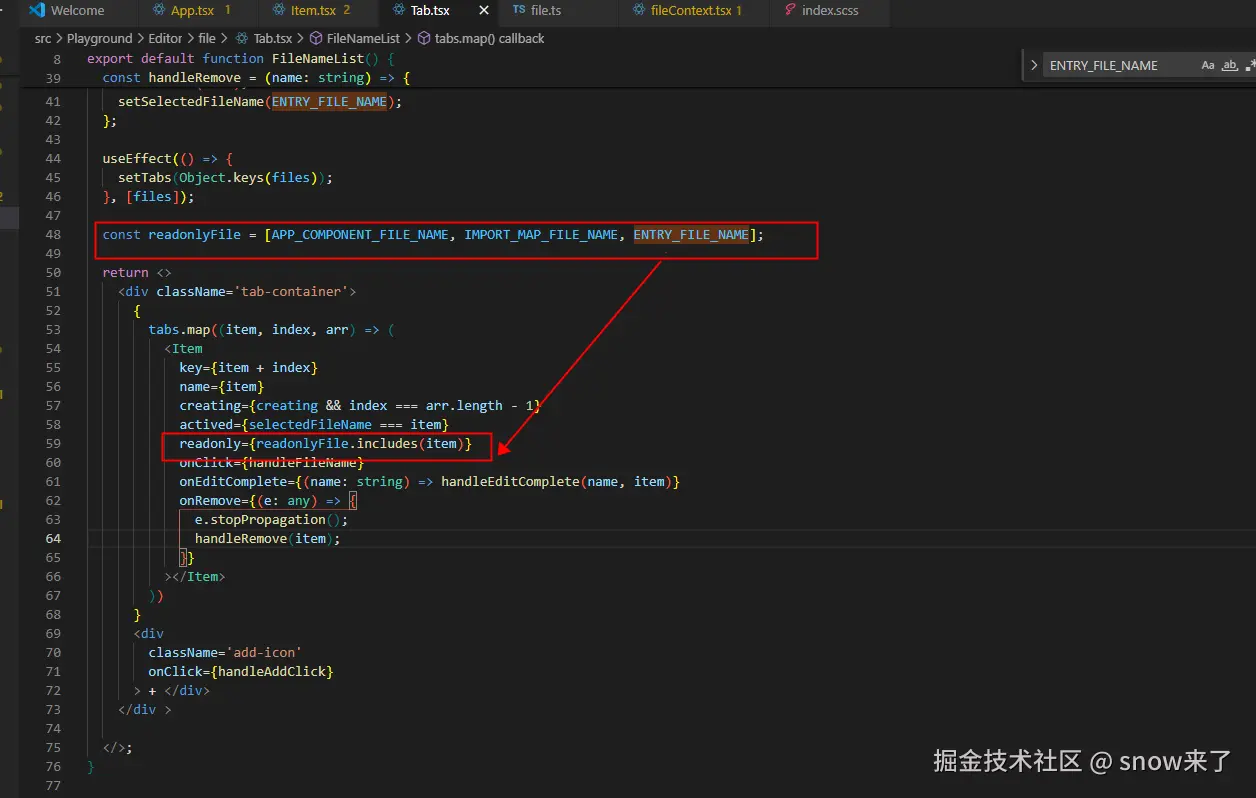
Task: Click setSelectedFileName on line 41
Action: pos(191,101)
